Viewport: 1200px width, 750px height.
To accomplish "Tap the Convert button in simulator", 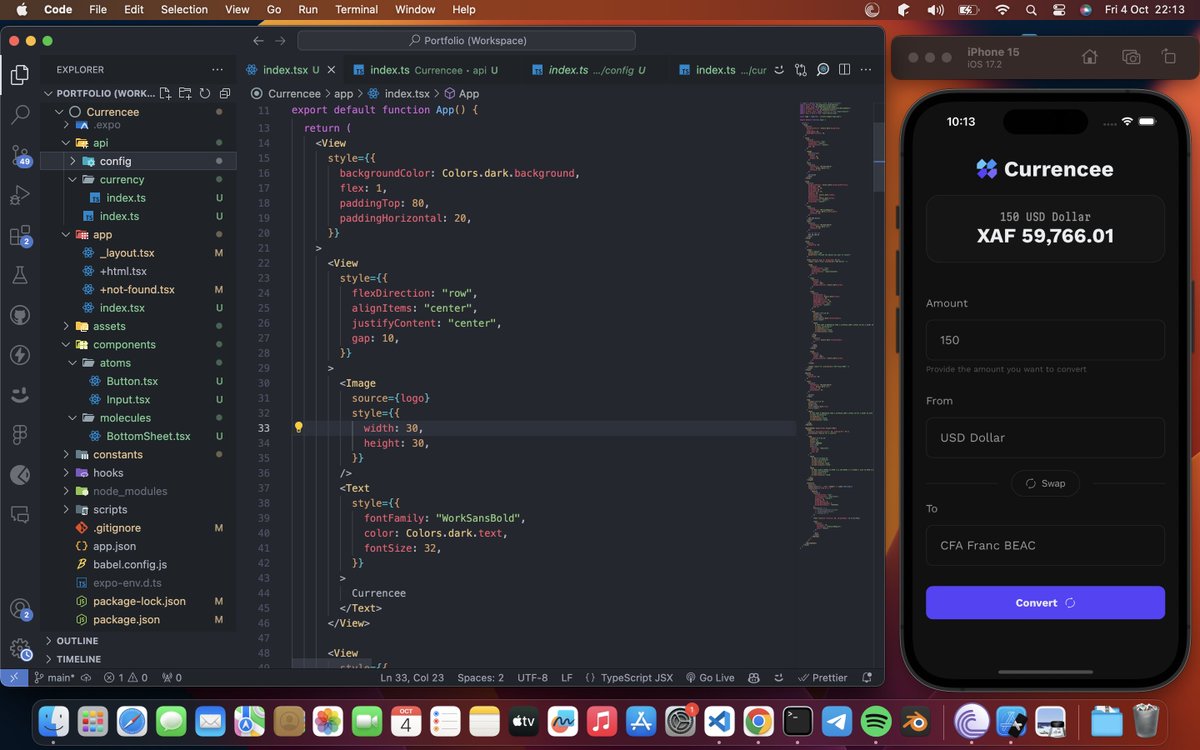I will [1045, 603].
